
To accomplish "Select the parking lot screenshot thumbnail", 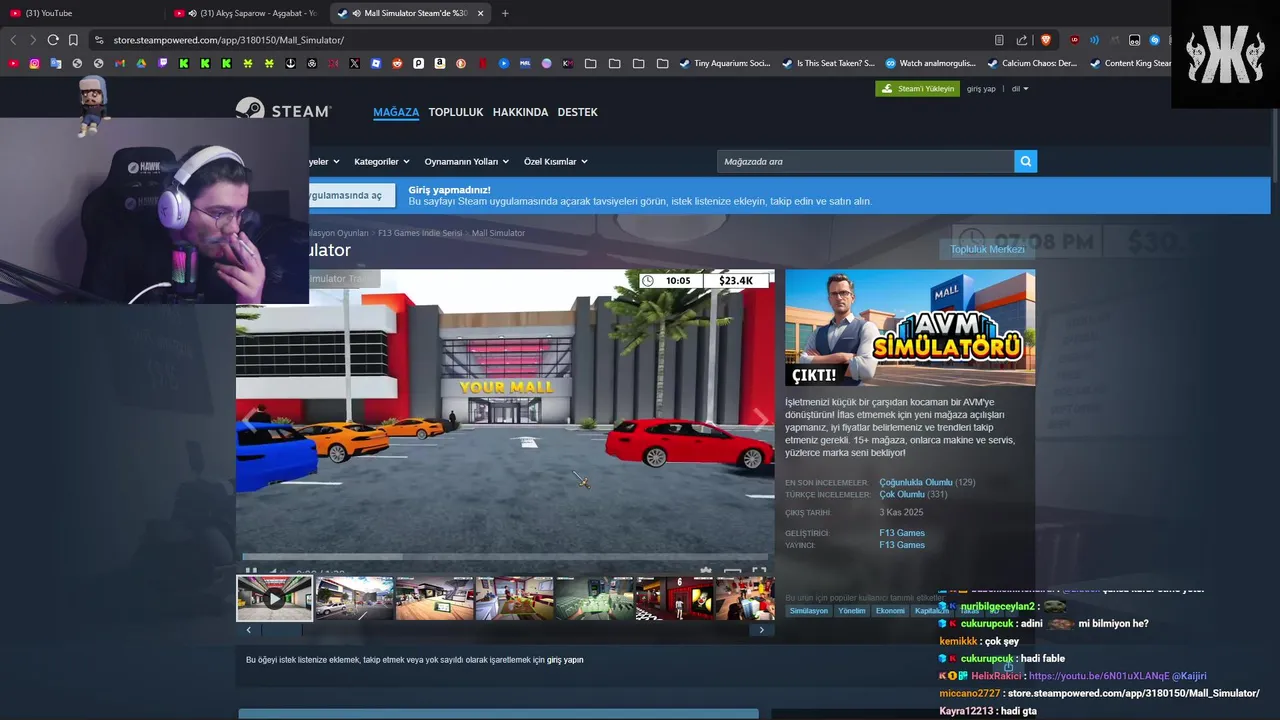I will click(x=355, y=598).
